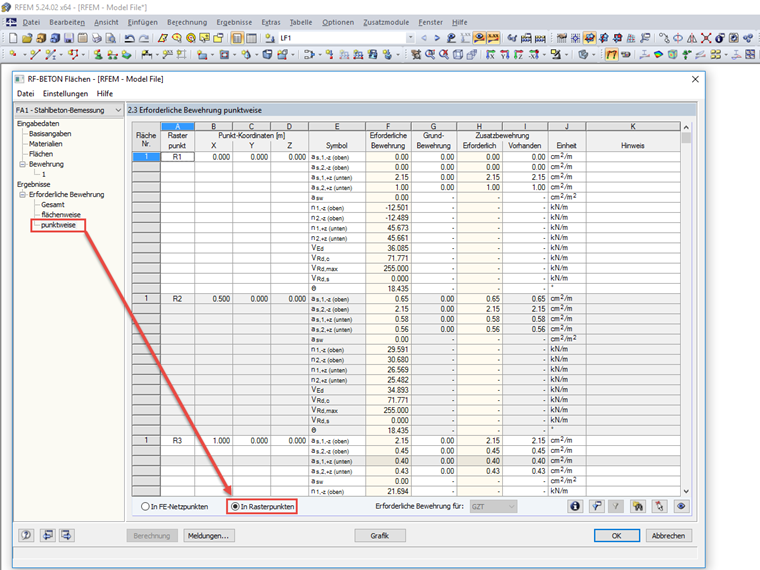Select In Rasterpunkten radio button
The width and height of the screenshot is (760, 570).
coord(235,507)
